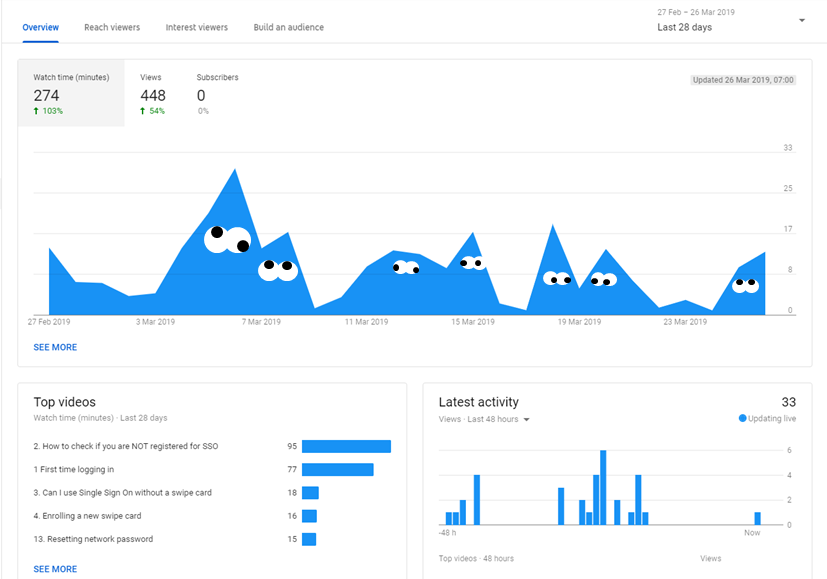The width and height of the screenshot is (827, 579).
Task: Click SEE MORE under the watch time chart
Action: tap(55, 347)
